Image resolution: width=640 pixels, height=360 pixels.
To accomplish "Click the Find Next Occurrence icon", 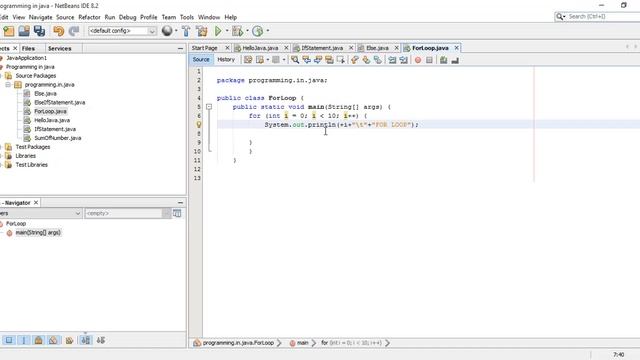I will [x=318, y=60].
